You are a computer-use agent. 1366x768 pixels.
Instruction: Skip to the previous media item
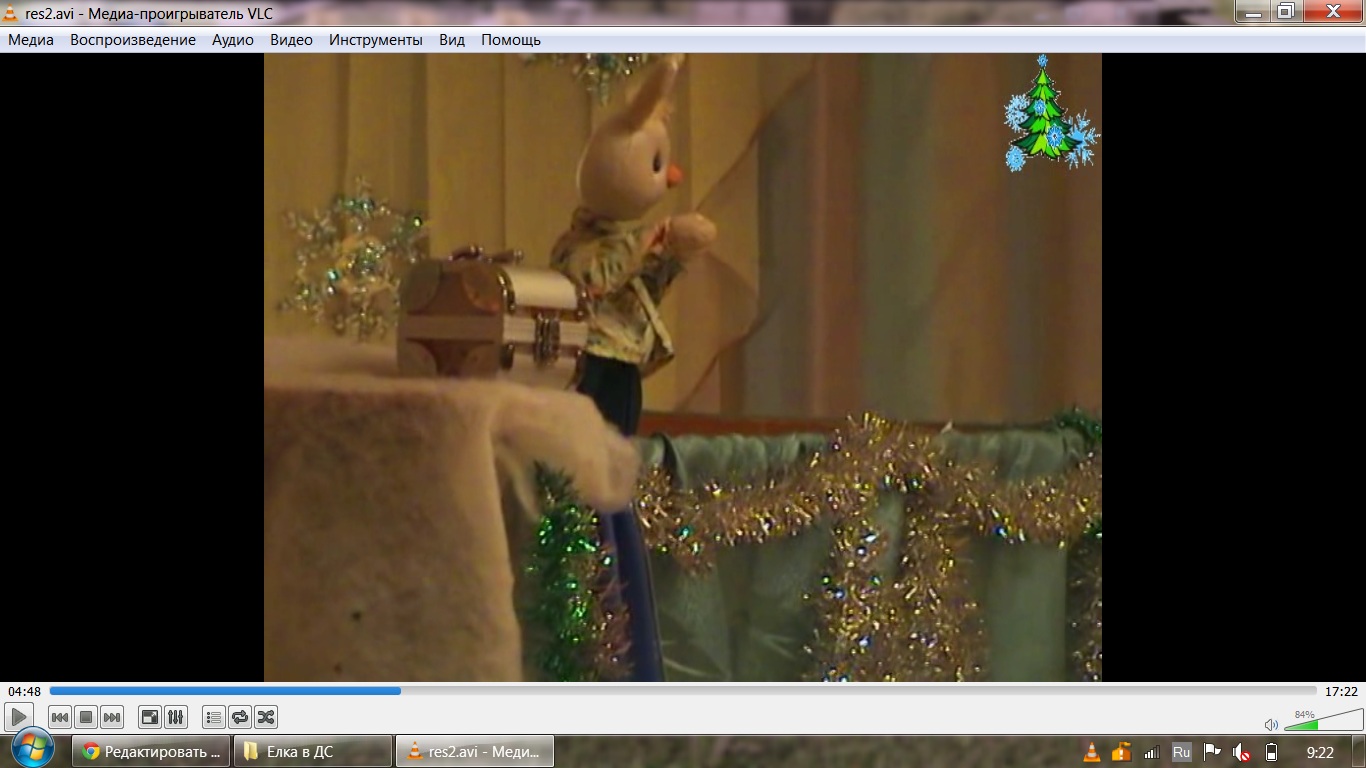tap(60, 717)
